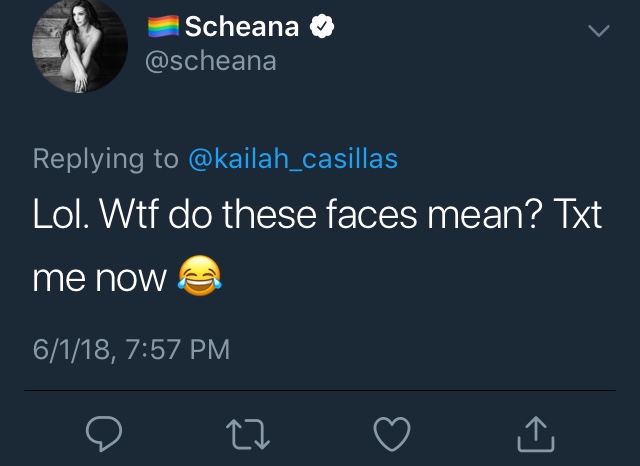Open the share sheet via upload-arrow icon
The image size is (640, 466).
(x=536, y=434)
